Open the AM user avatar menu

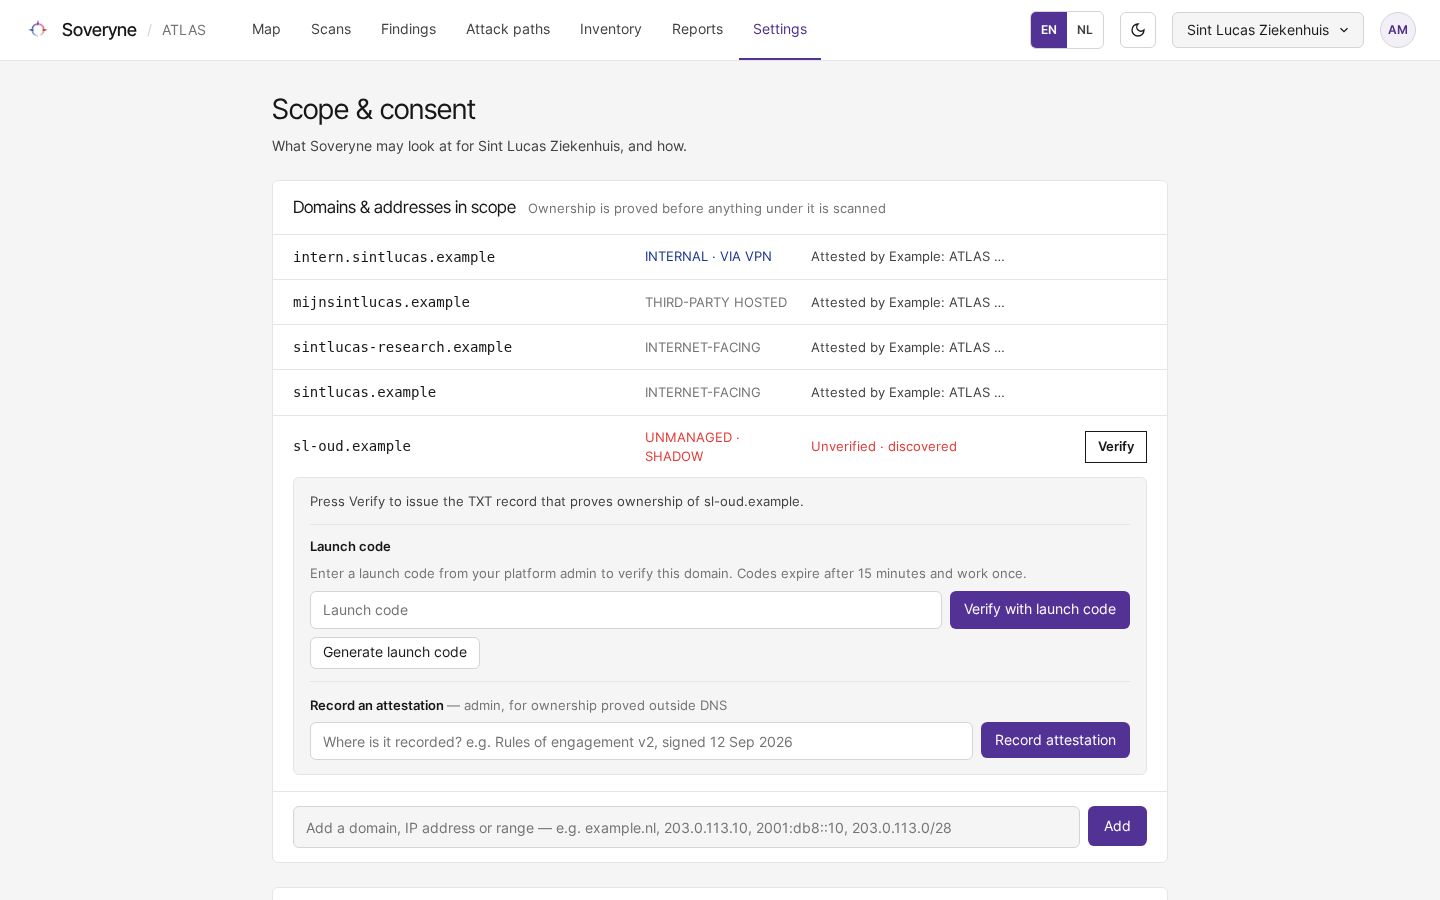tap(1398, 30)
